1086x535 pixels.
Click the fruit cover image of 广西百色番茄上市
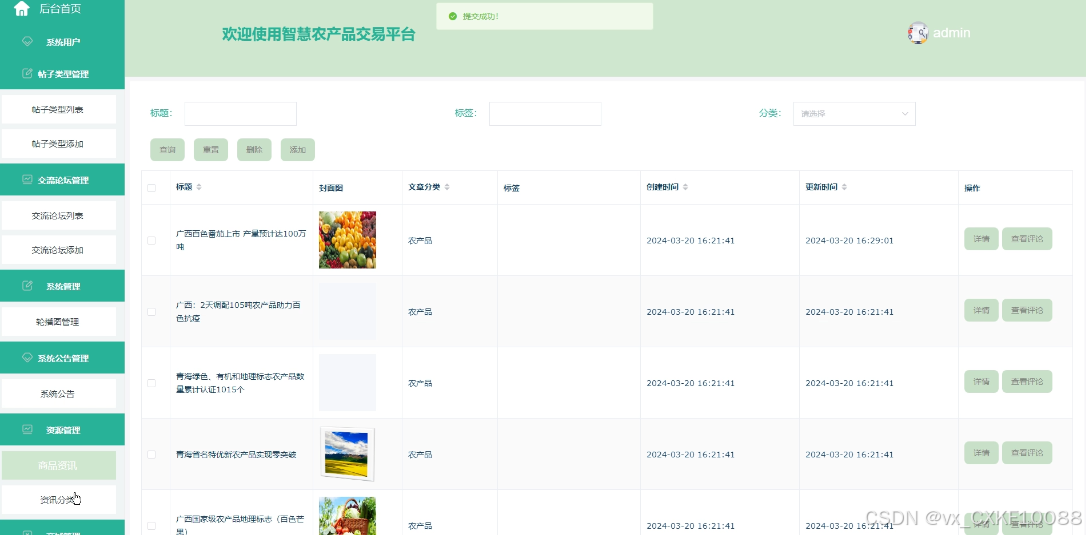(347, 240)
